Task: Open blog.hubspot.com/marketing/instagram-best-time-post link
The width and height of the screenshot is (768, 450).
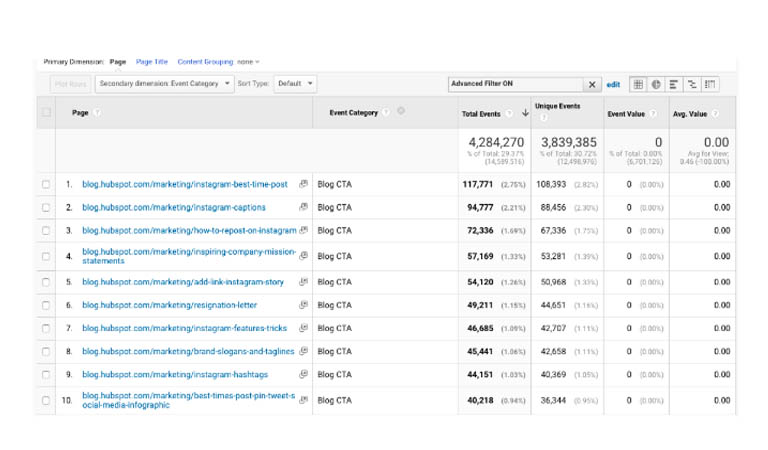Action: [185, 184]
